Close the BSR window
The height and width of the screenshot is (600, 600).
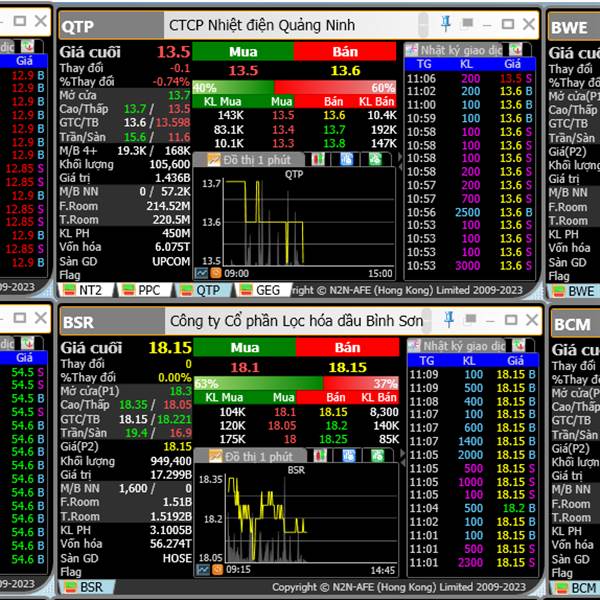(x=532, y=320)
